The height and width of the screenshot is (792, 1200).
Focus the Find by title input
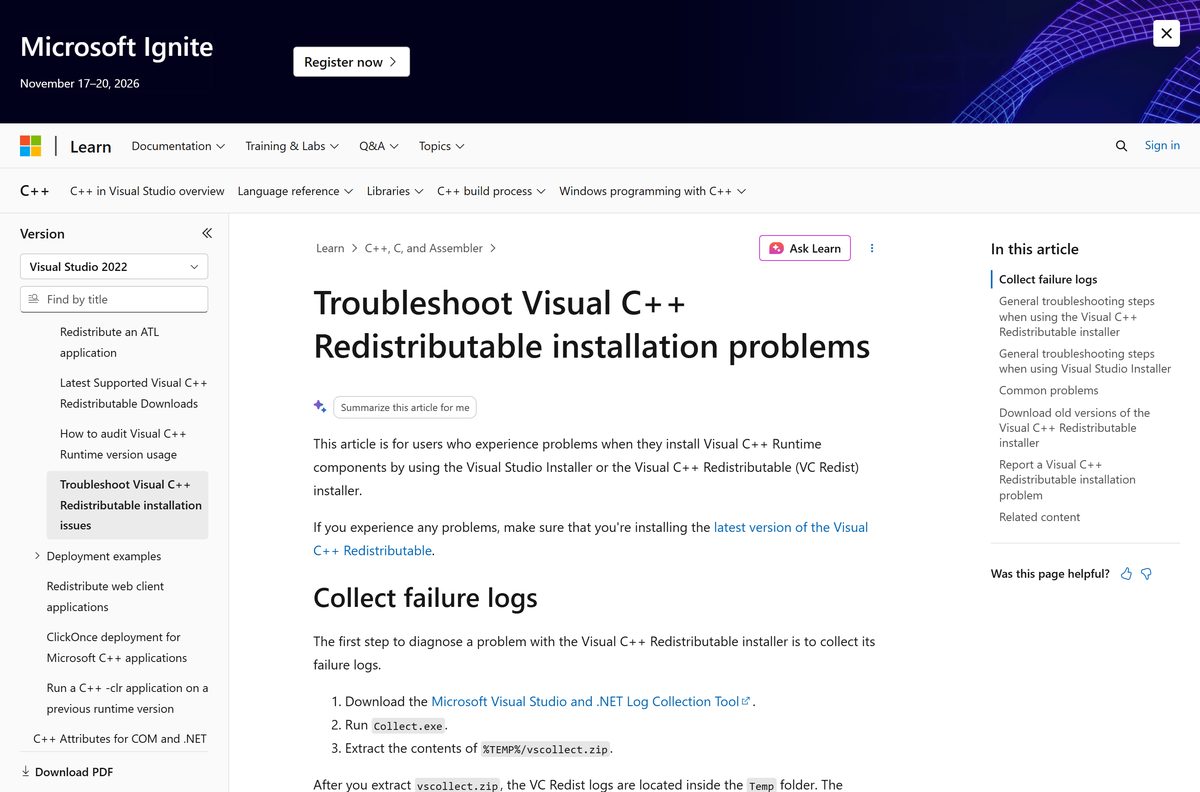pyautogui.click(x=114, y=299)
